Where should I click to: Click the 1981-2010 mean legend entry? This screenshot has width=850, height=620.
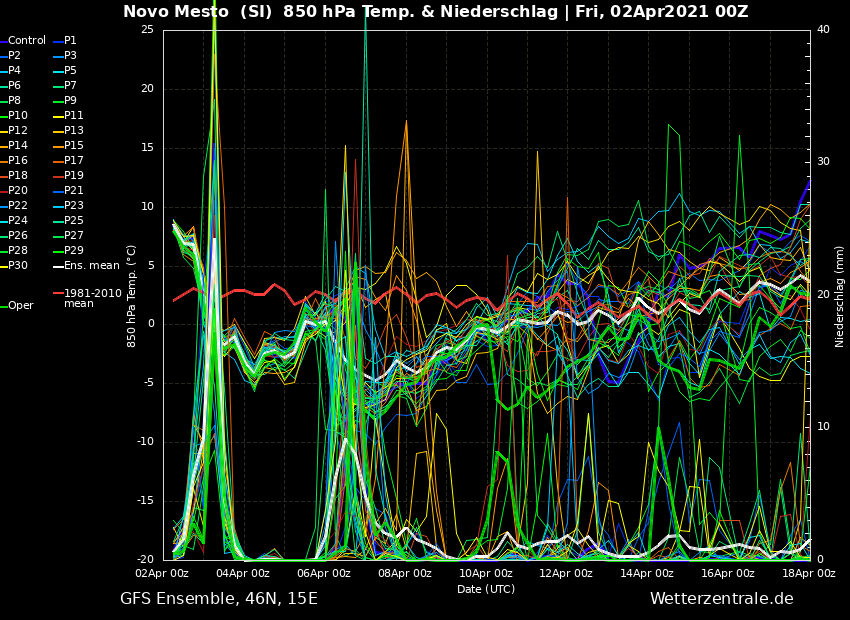click(x=92, y=299)
